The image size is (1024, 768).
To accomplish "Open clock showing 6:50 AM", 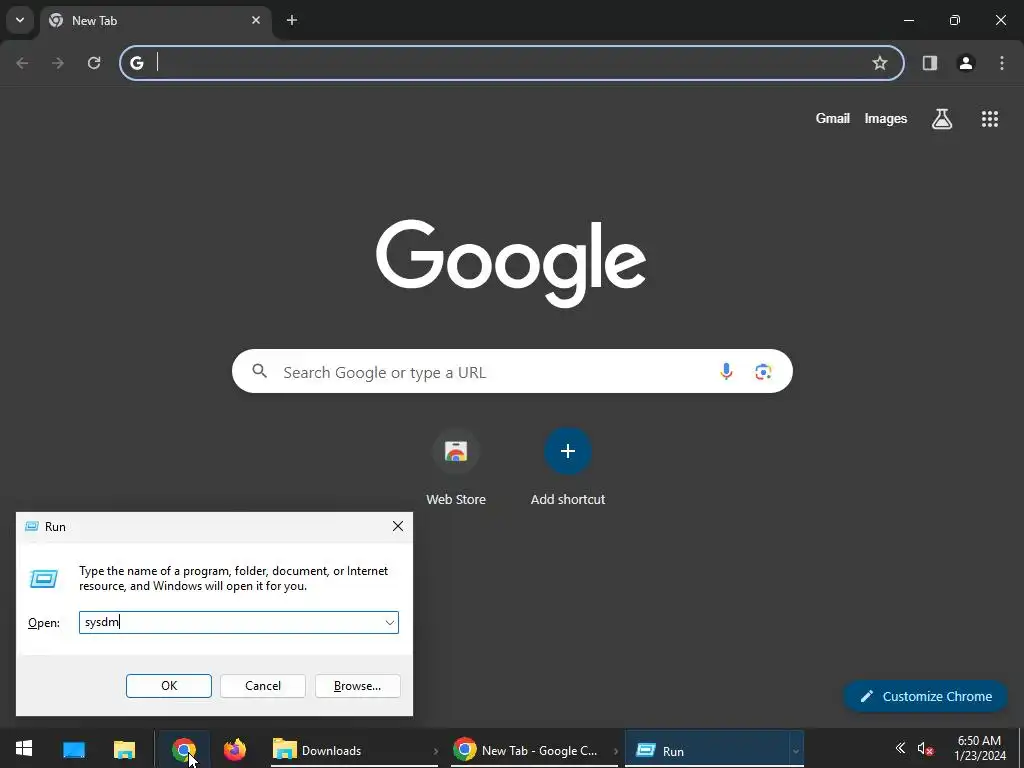I will coord(980,748).
